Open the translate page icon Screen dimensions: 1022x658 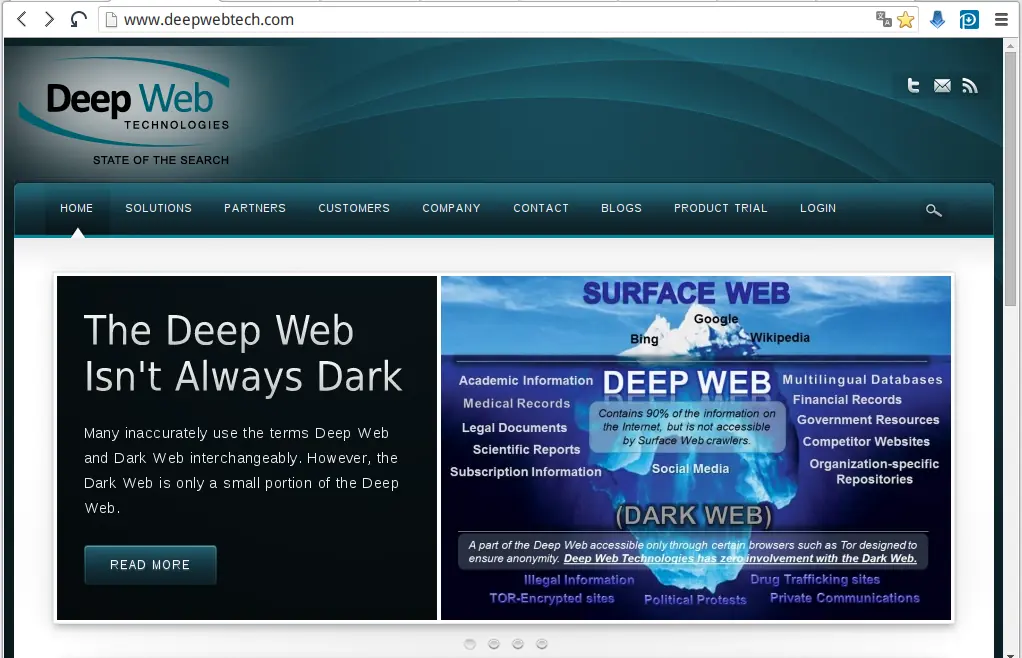(x=883, y=20)
